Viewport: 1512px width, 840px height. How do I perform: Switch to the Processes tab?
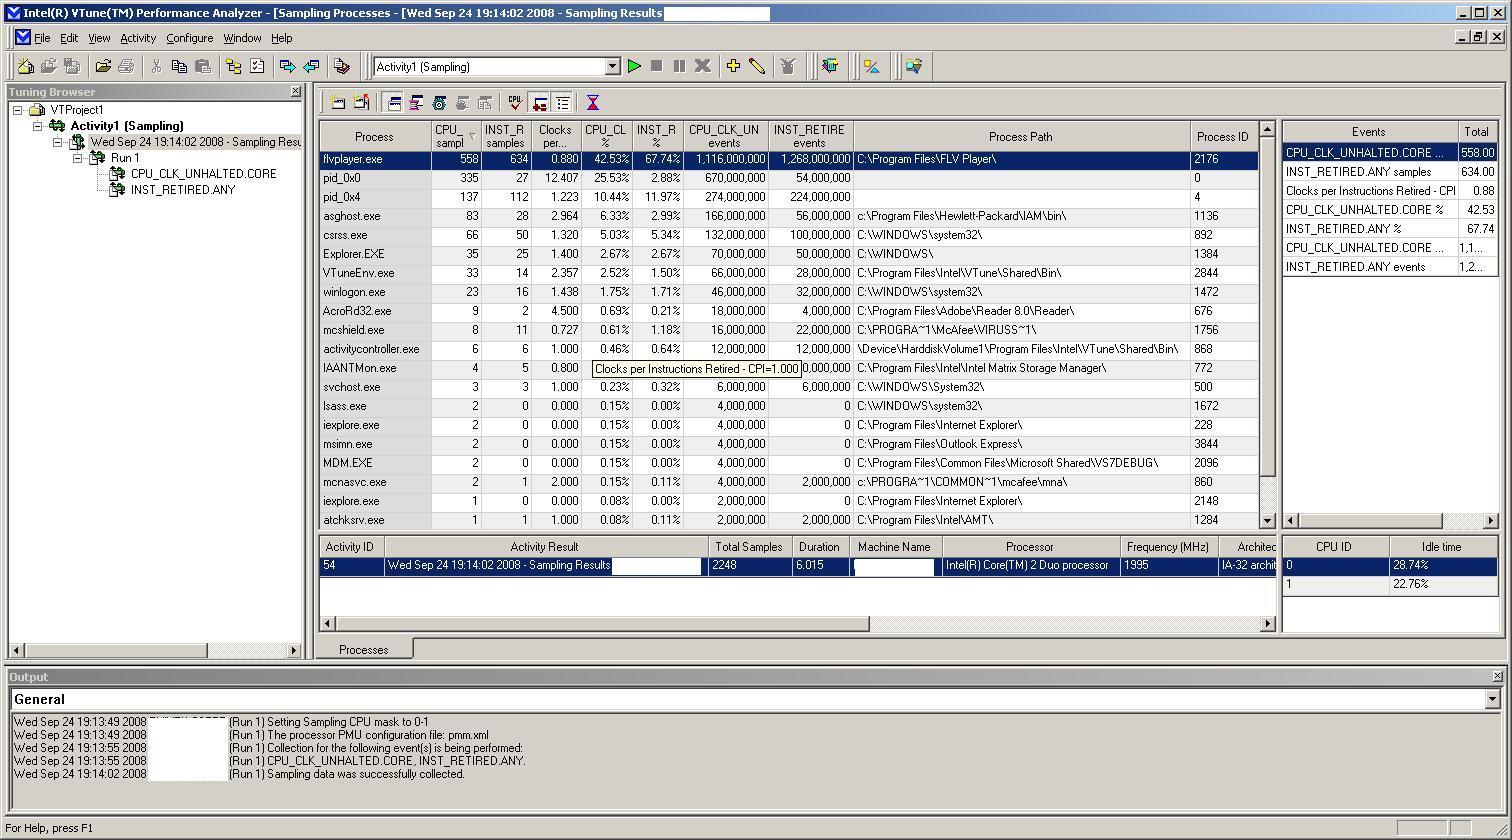click(x=364, y=648)
